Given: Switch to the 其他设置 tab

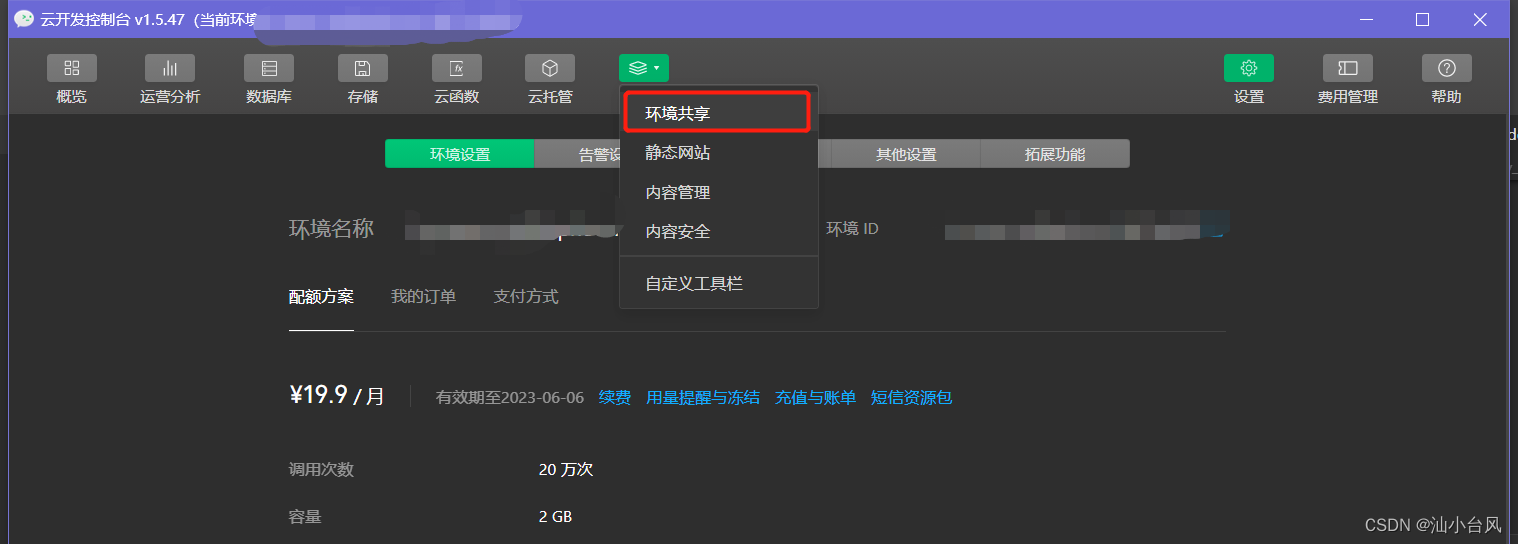Looking at the screenshot, I should [906, 154].
